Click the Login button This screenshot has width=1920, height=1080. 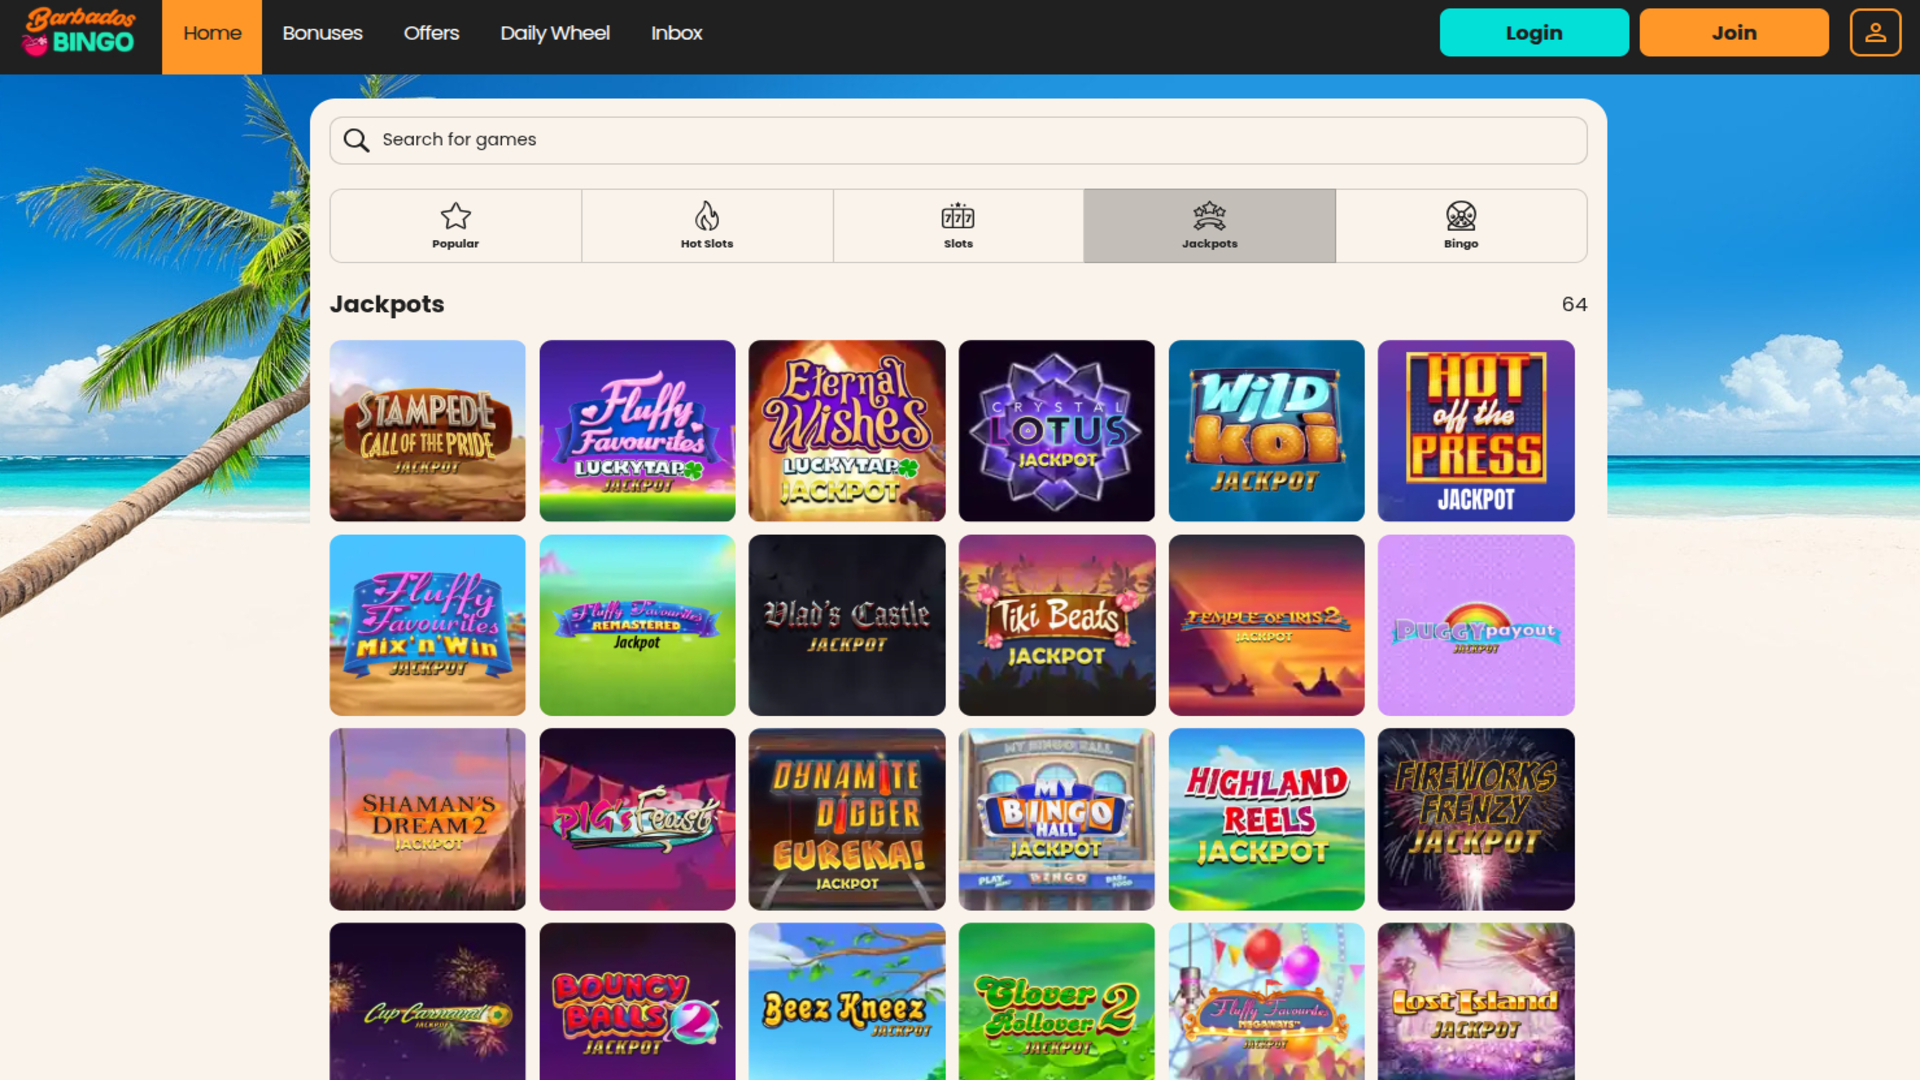pos(1533,32)
